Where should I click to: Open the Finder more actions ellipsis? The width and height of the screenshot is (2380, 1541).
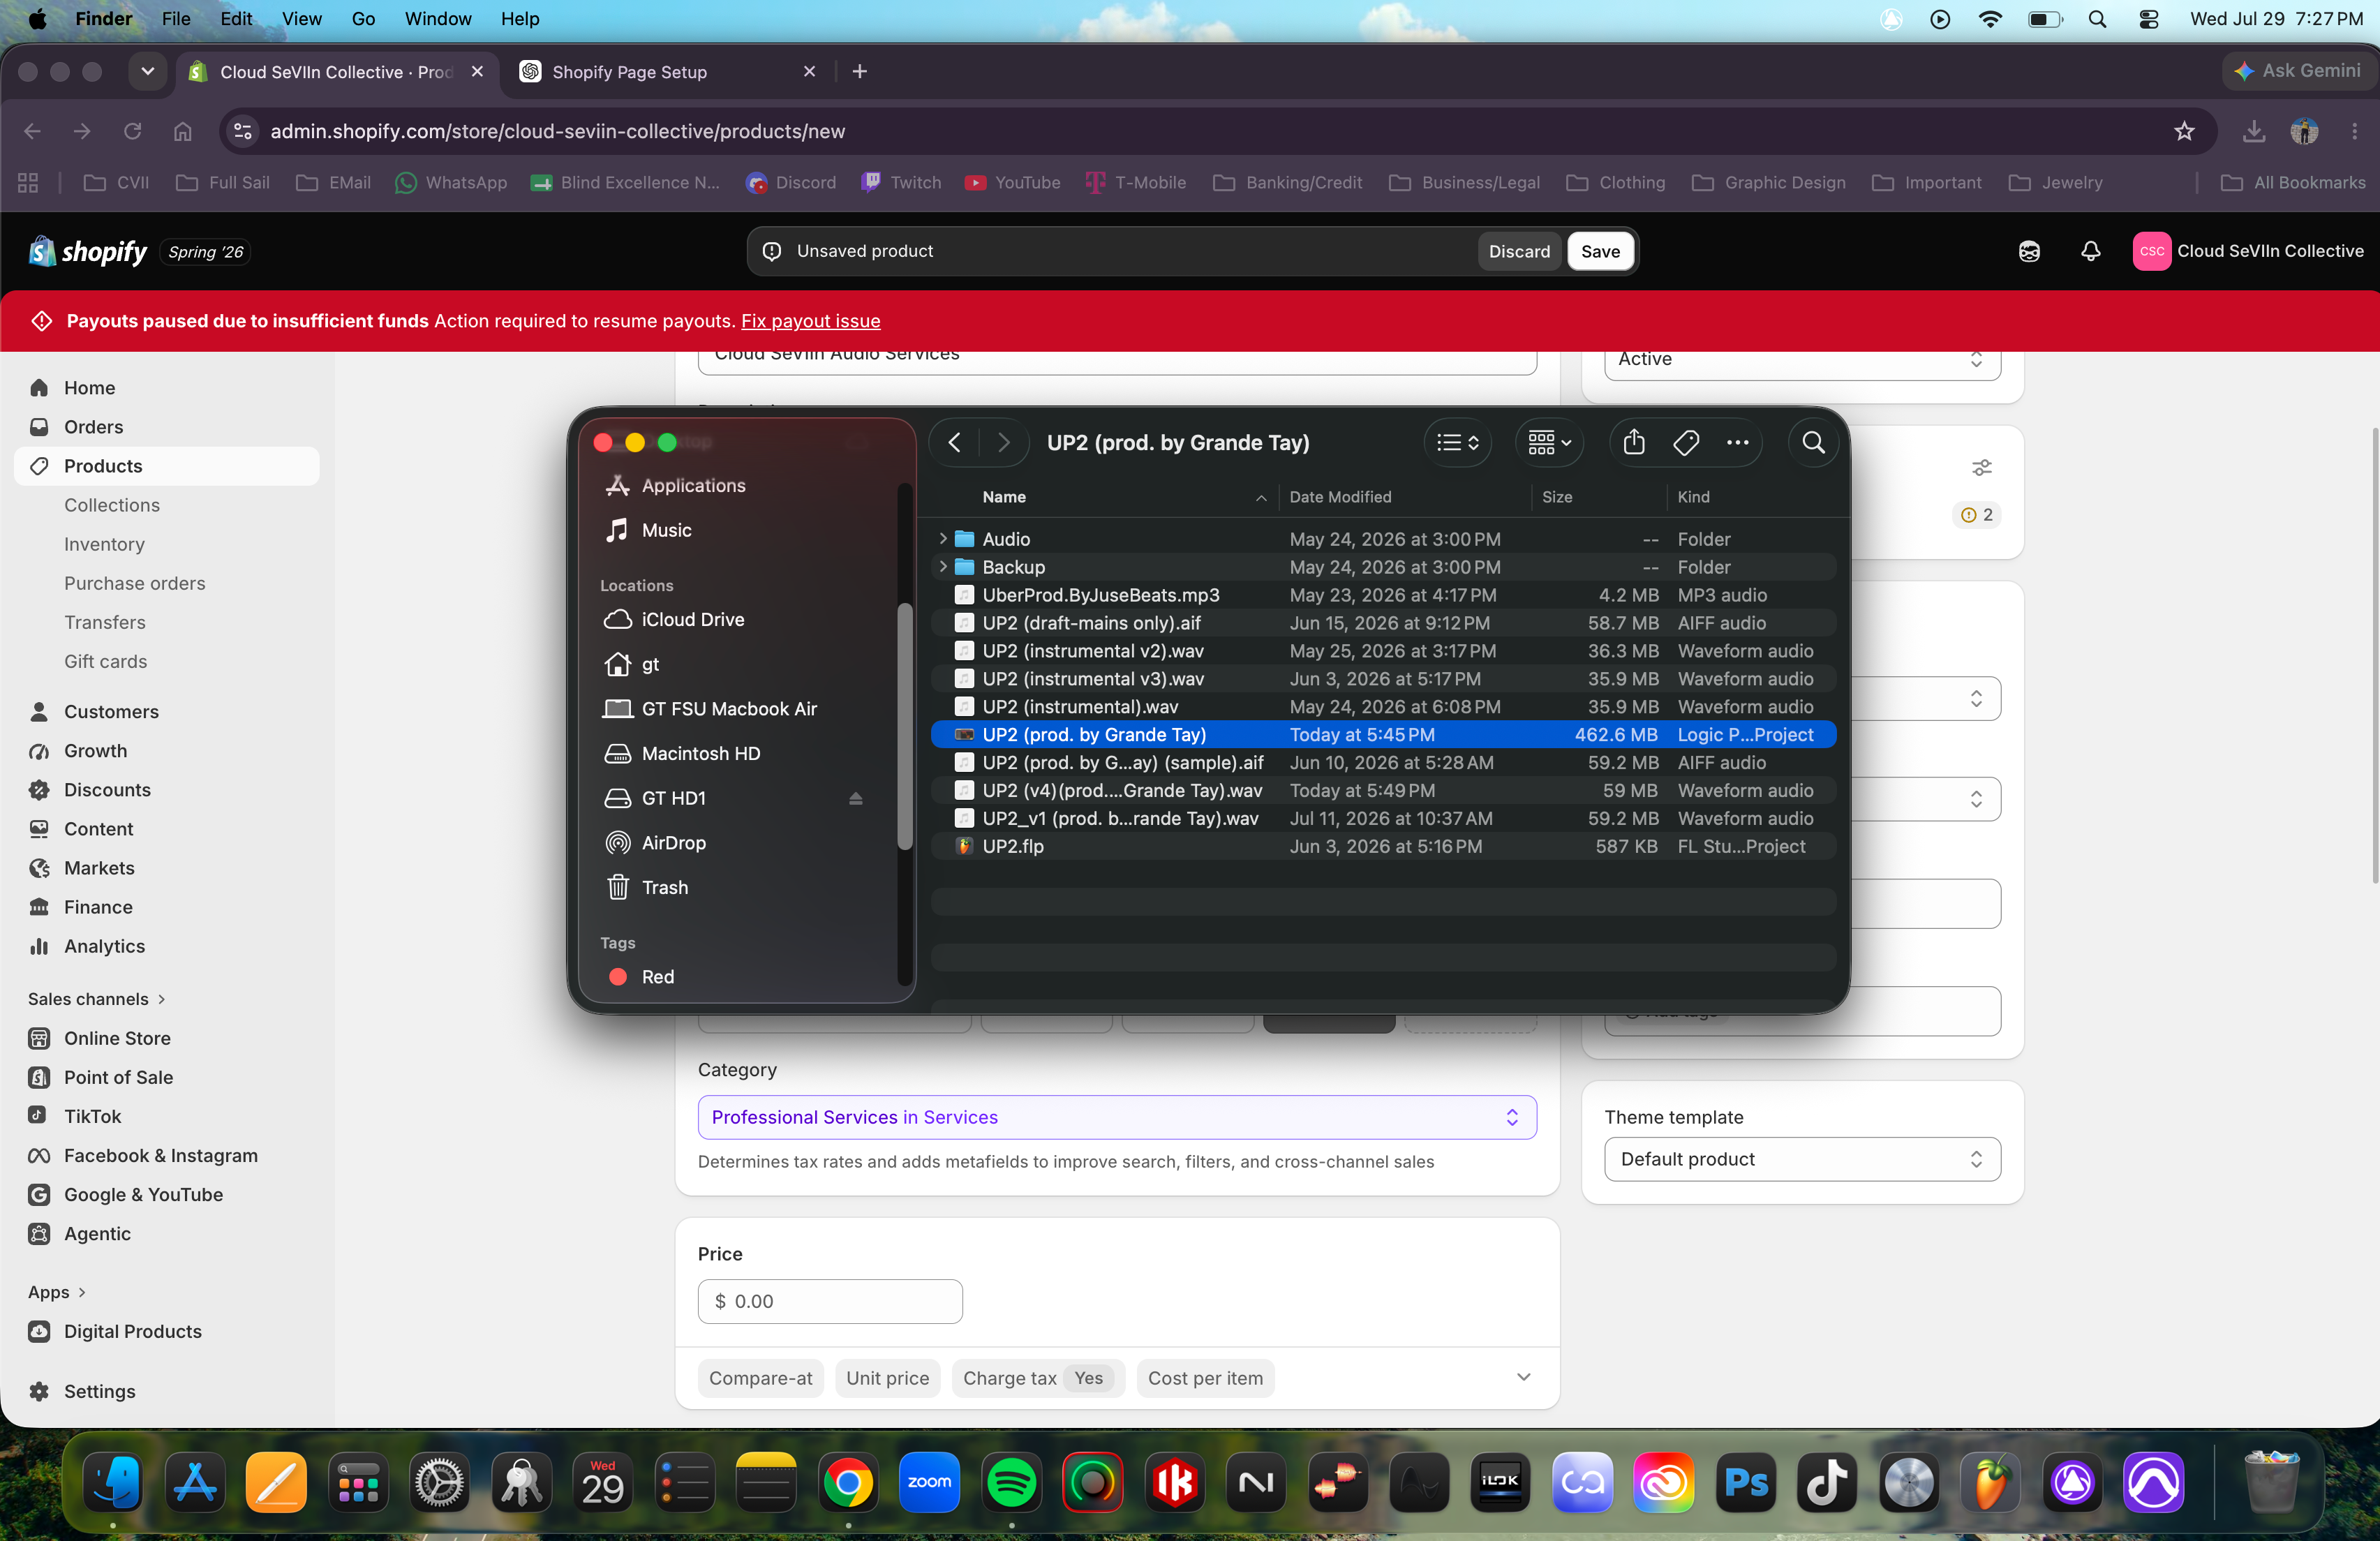(x=1738, y=442)
